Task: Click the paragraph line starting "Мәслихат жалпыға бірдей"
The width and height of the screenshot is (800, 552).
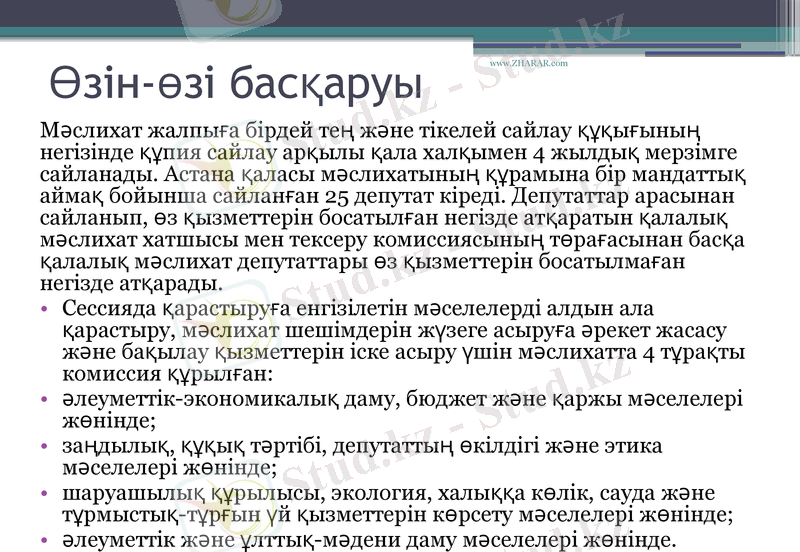Action: point(370,131)
